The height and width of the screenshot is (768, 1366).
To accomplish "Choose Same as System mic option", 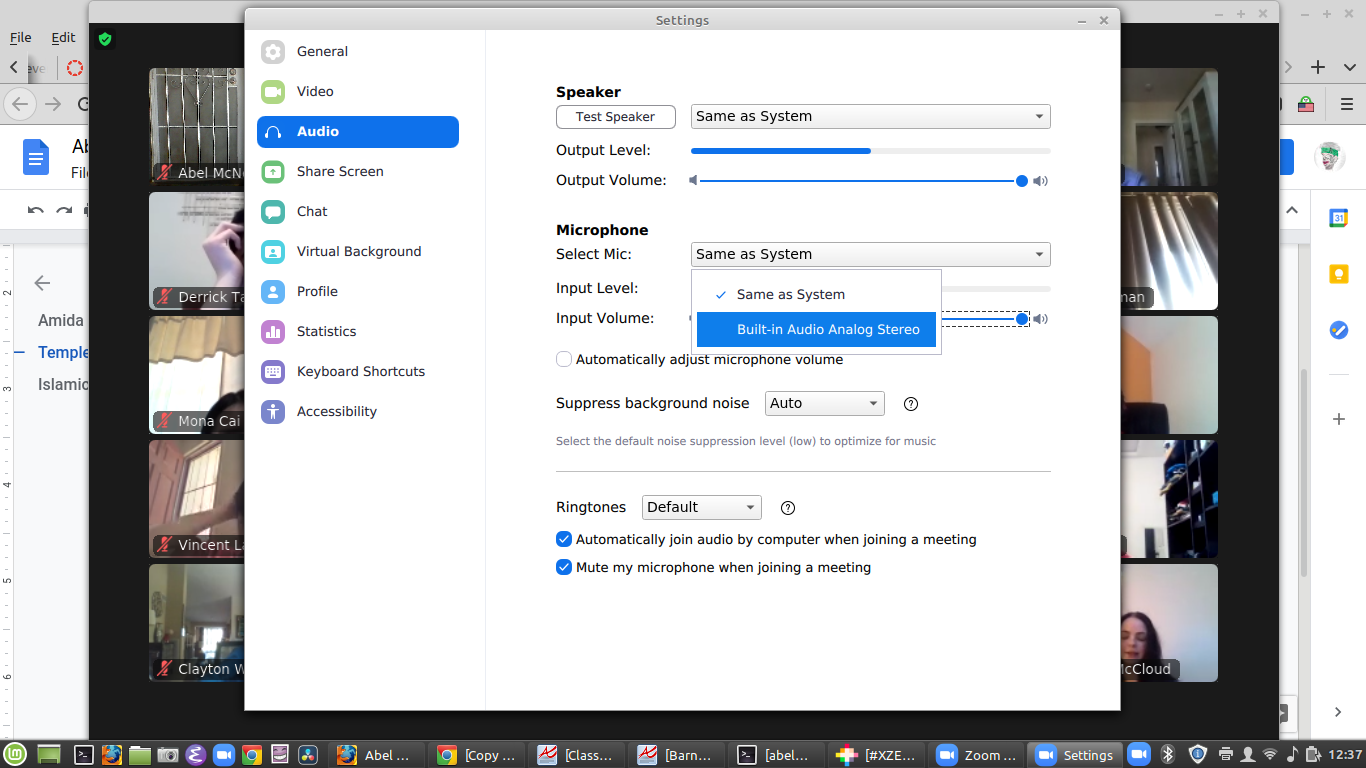I will click(x=816, y=295).
